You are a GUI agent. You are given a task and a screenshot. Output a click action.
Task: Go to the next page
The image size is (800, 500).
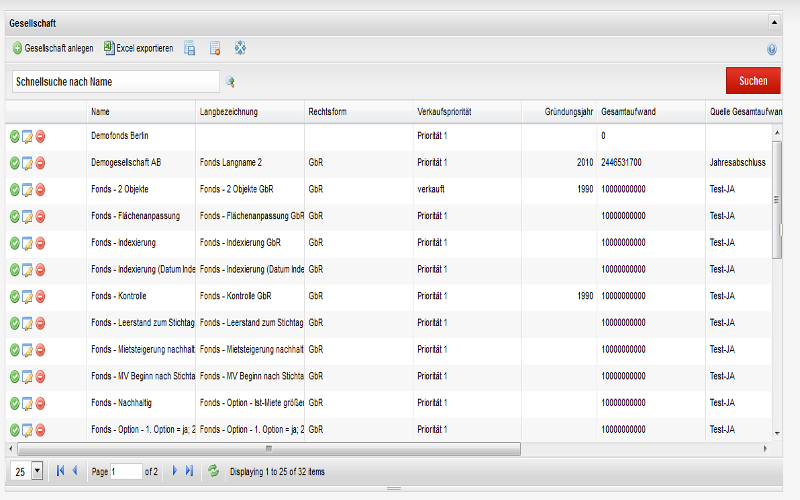[x=174, y=471]
